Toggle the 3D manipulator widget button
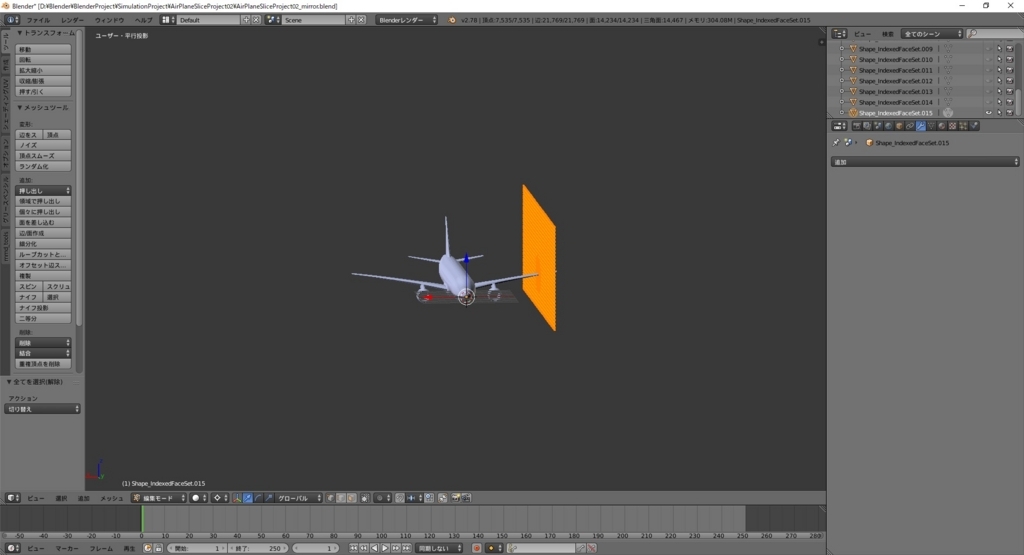The image size is (1024, 555). pyautogui.click(x=237, y=498)
